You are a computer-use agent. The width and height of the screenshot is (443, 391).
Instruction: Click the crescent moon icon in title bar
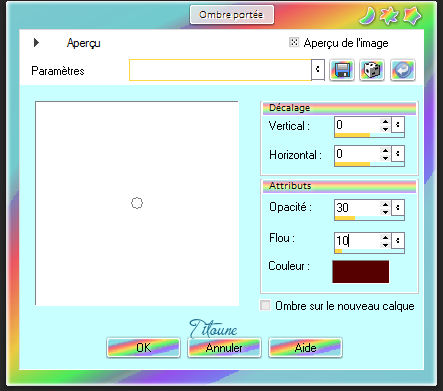[368, 16]
